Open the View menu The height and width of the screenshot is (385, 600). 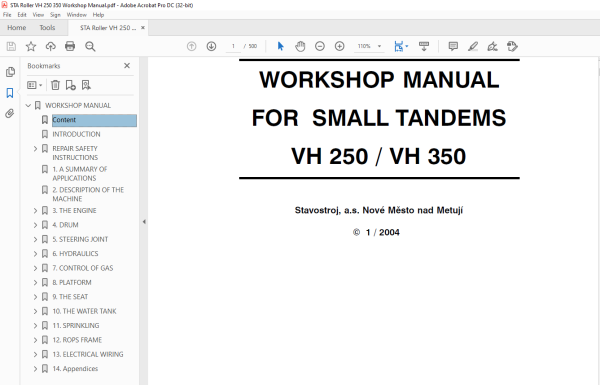(x=38, y=15)
